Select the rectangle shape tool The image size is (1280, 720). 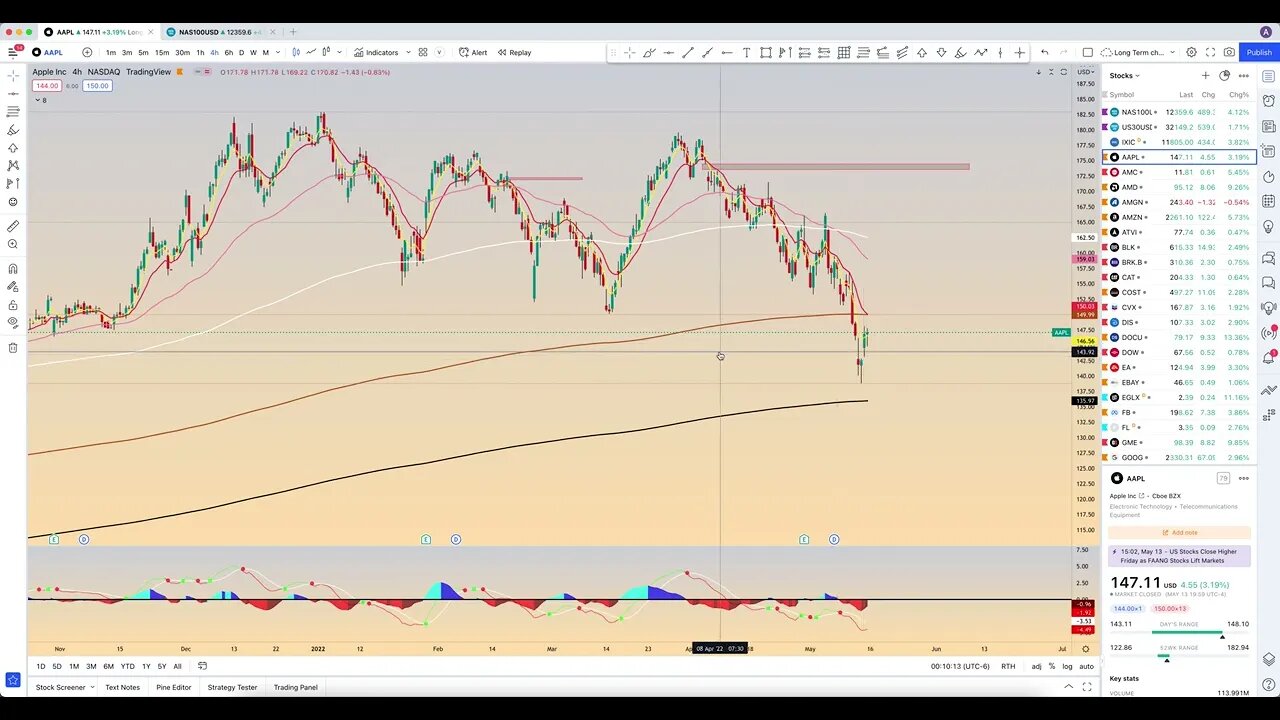point(766,52)
